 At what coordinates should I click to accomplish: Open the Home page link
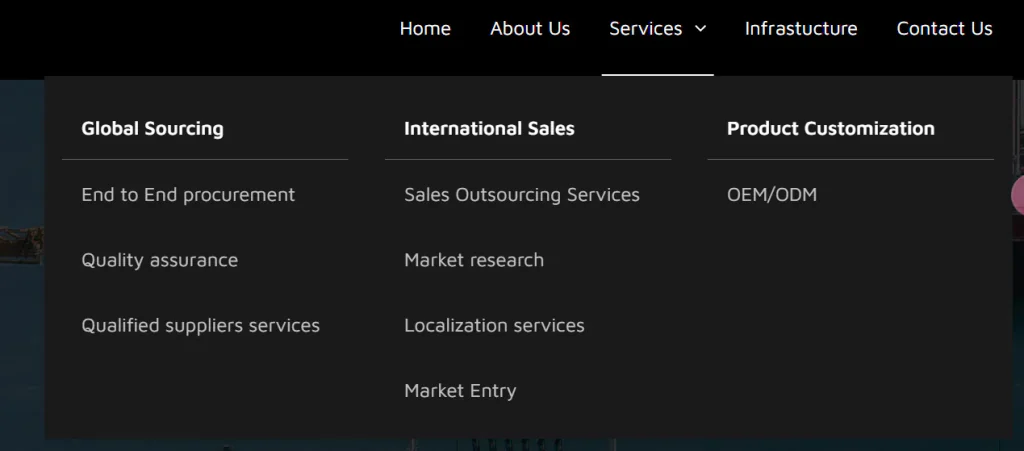425,29
